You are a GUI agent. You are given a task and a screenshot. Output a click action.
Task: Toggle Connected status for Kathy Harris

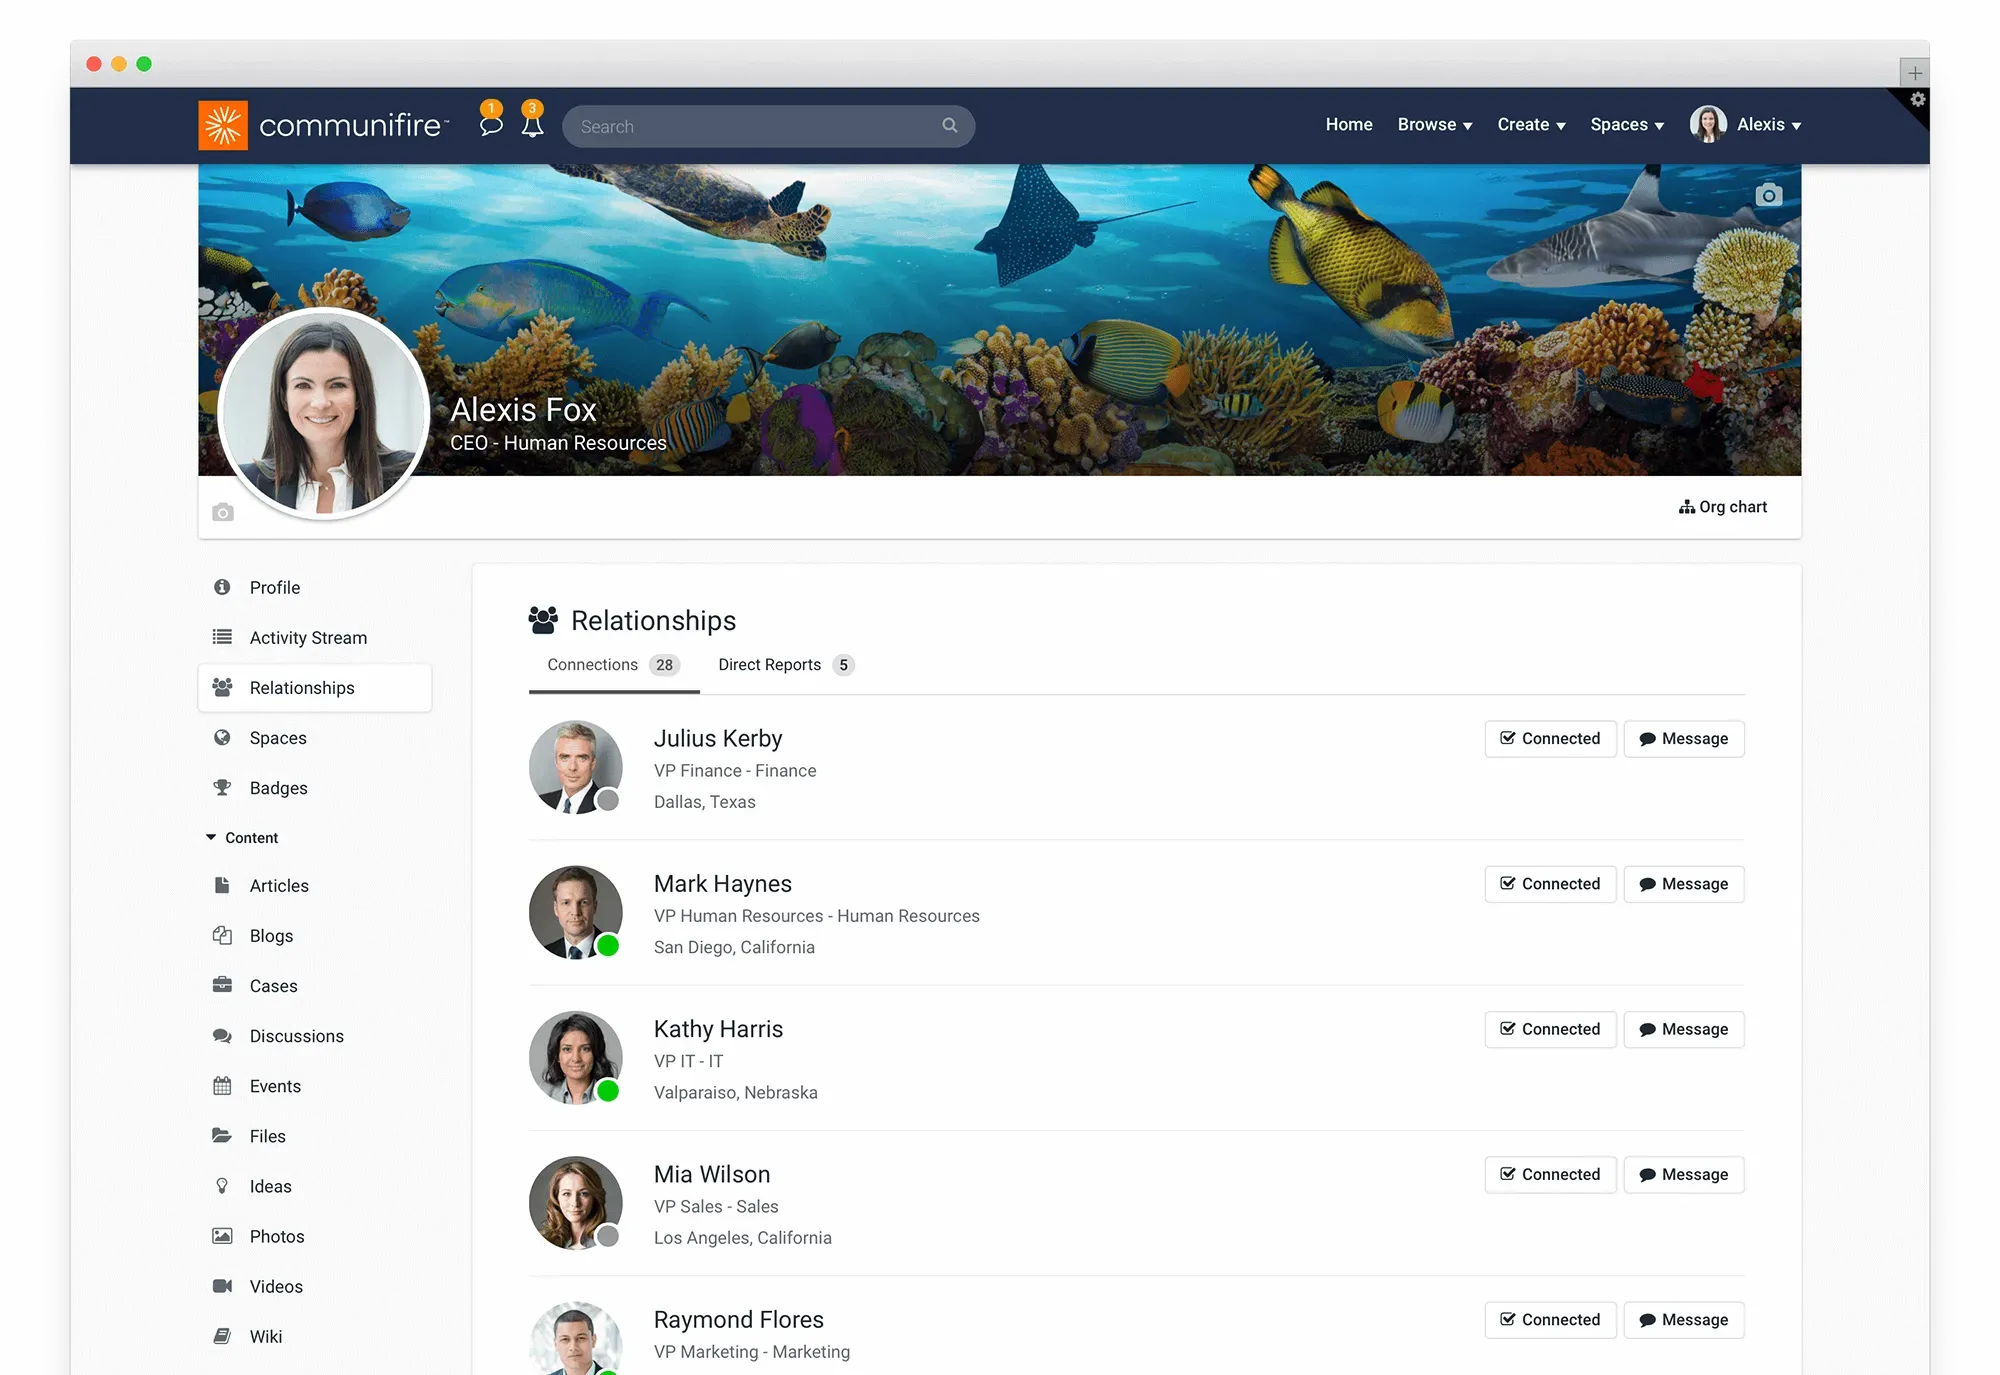tap(1550, 1029)
